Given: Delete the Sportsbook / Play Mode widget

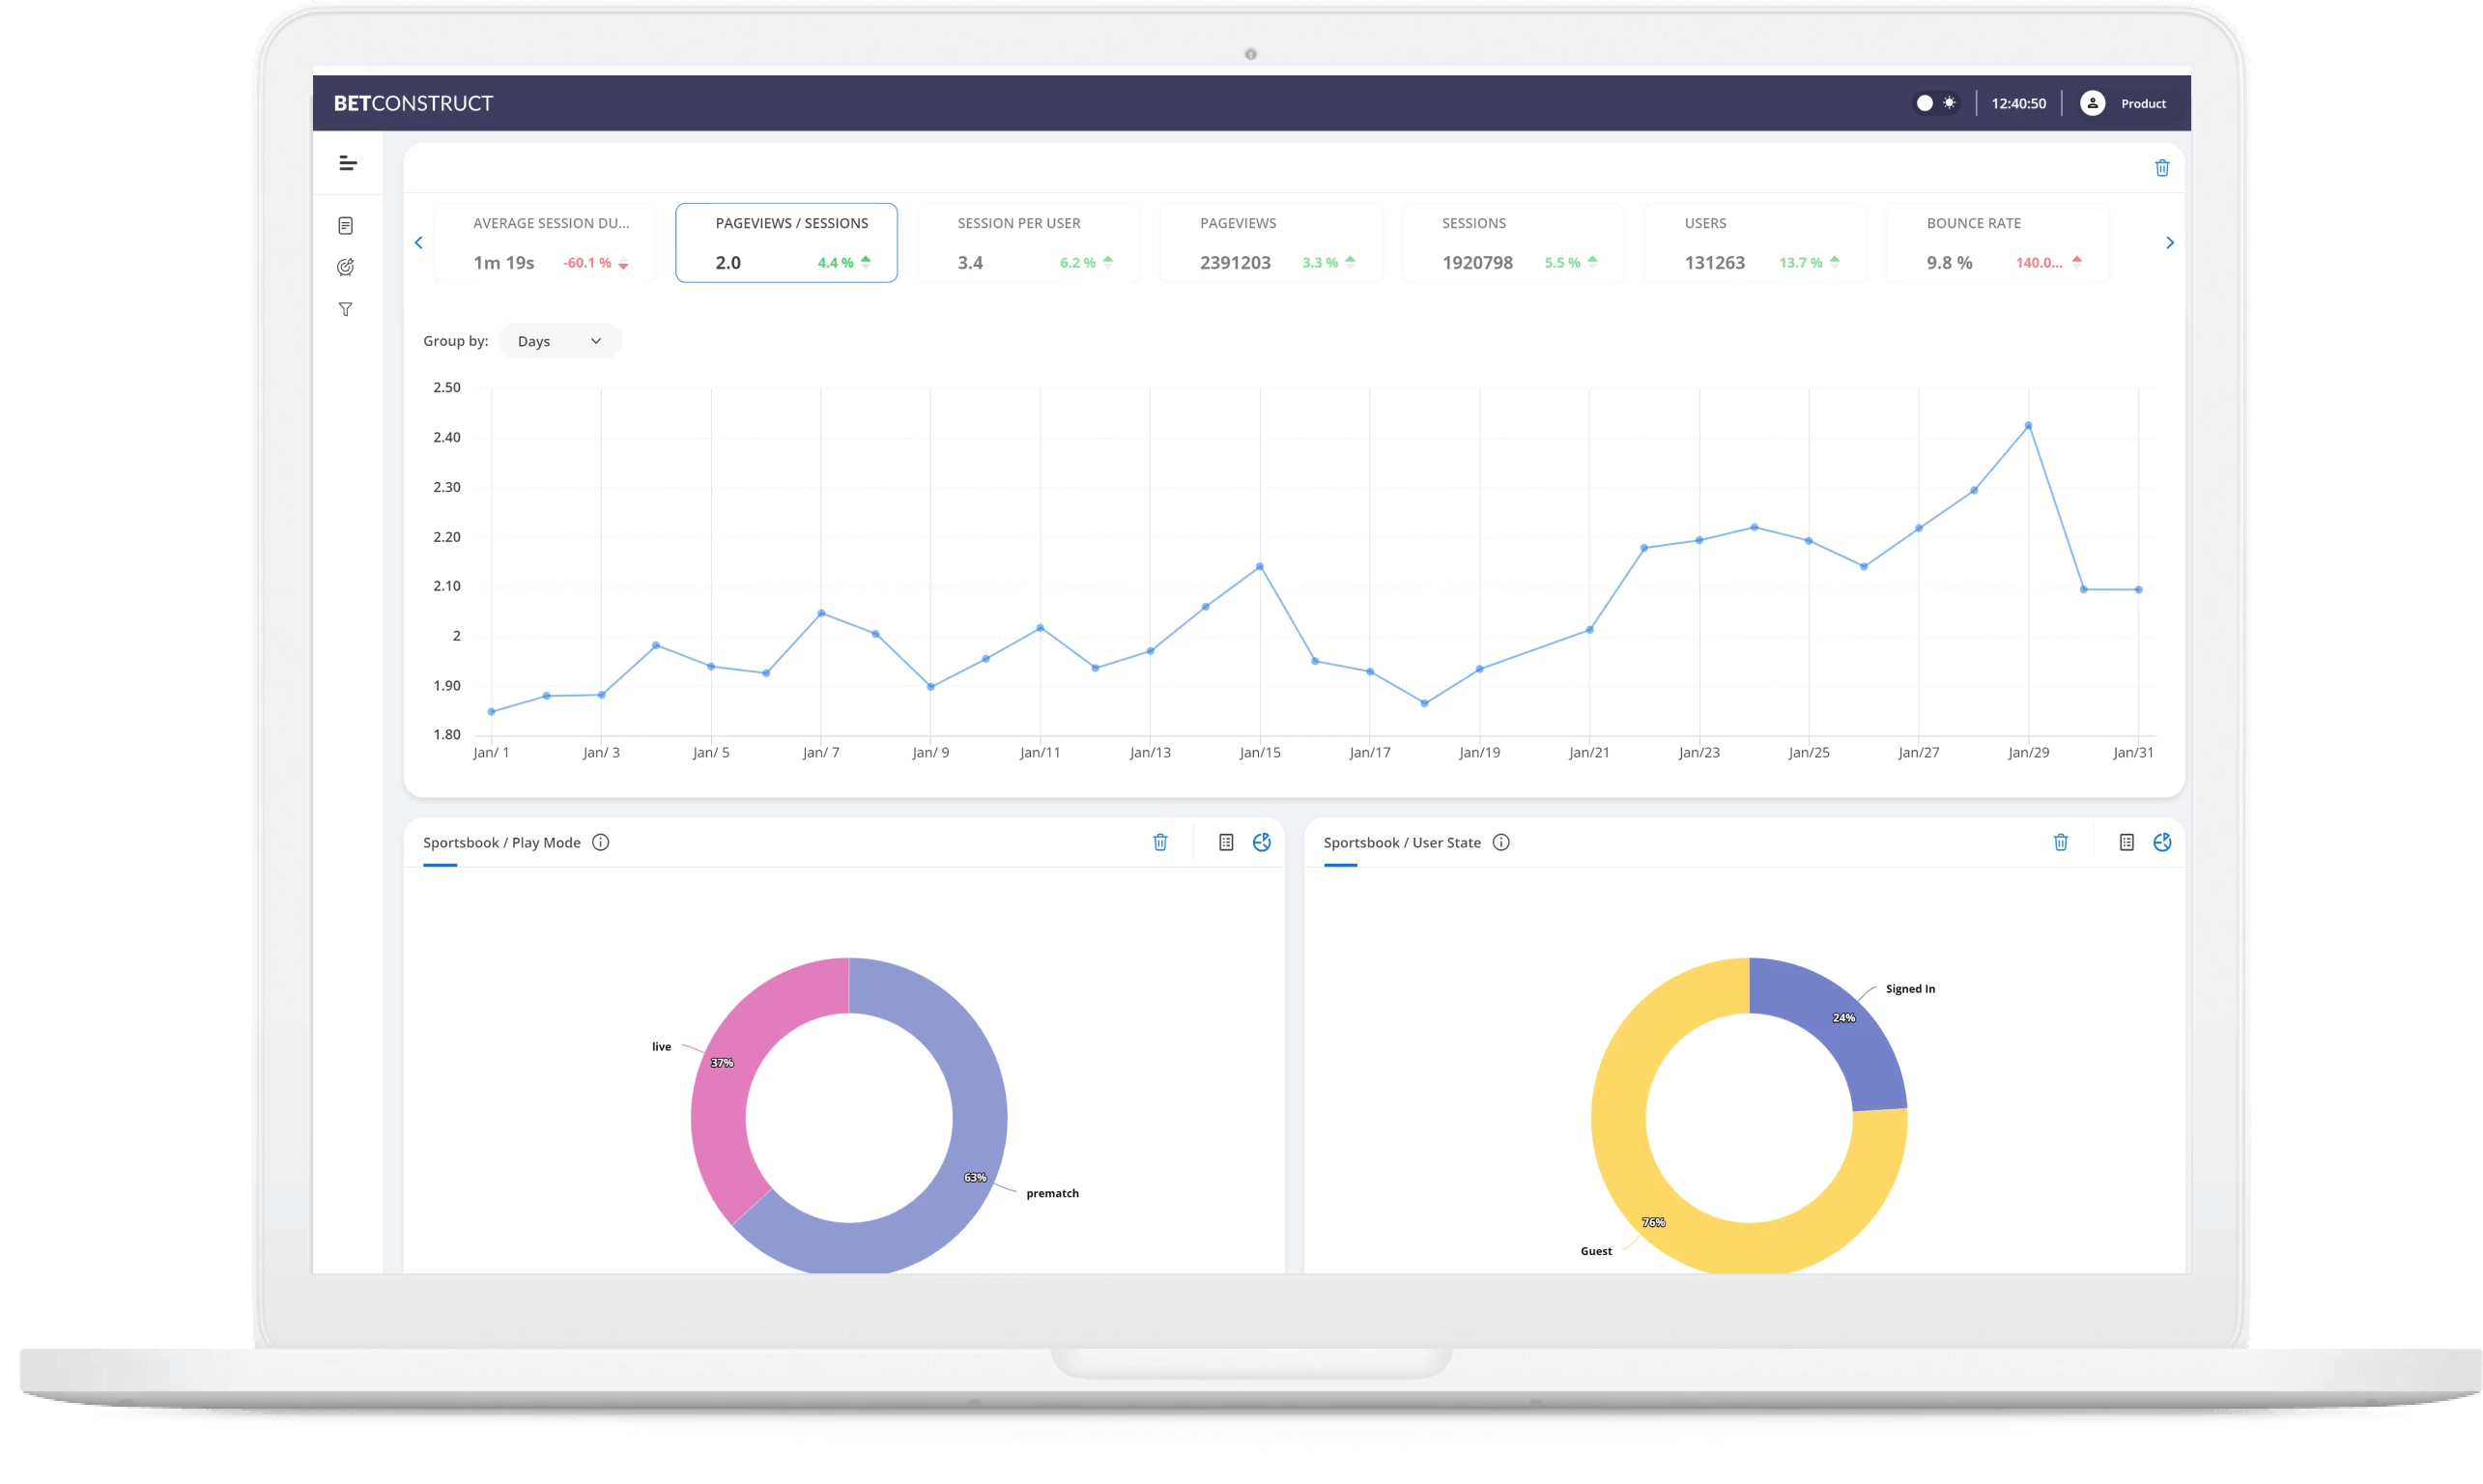Looking at the screenshot, I should [x=1160, y=842].
